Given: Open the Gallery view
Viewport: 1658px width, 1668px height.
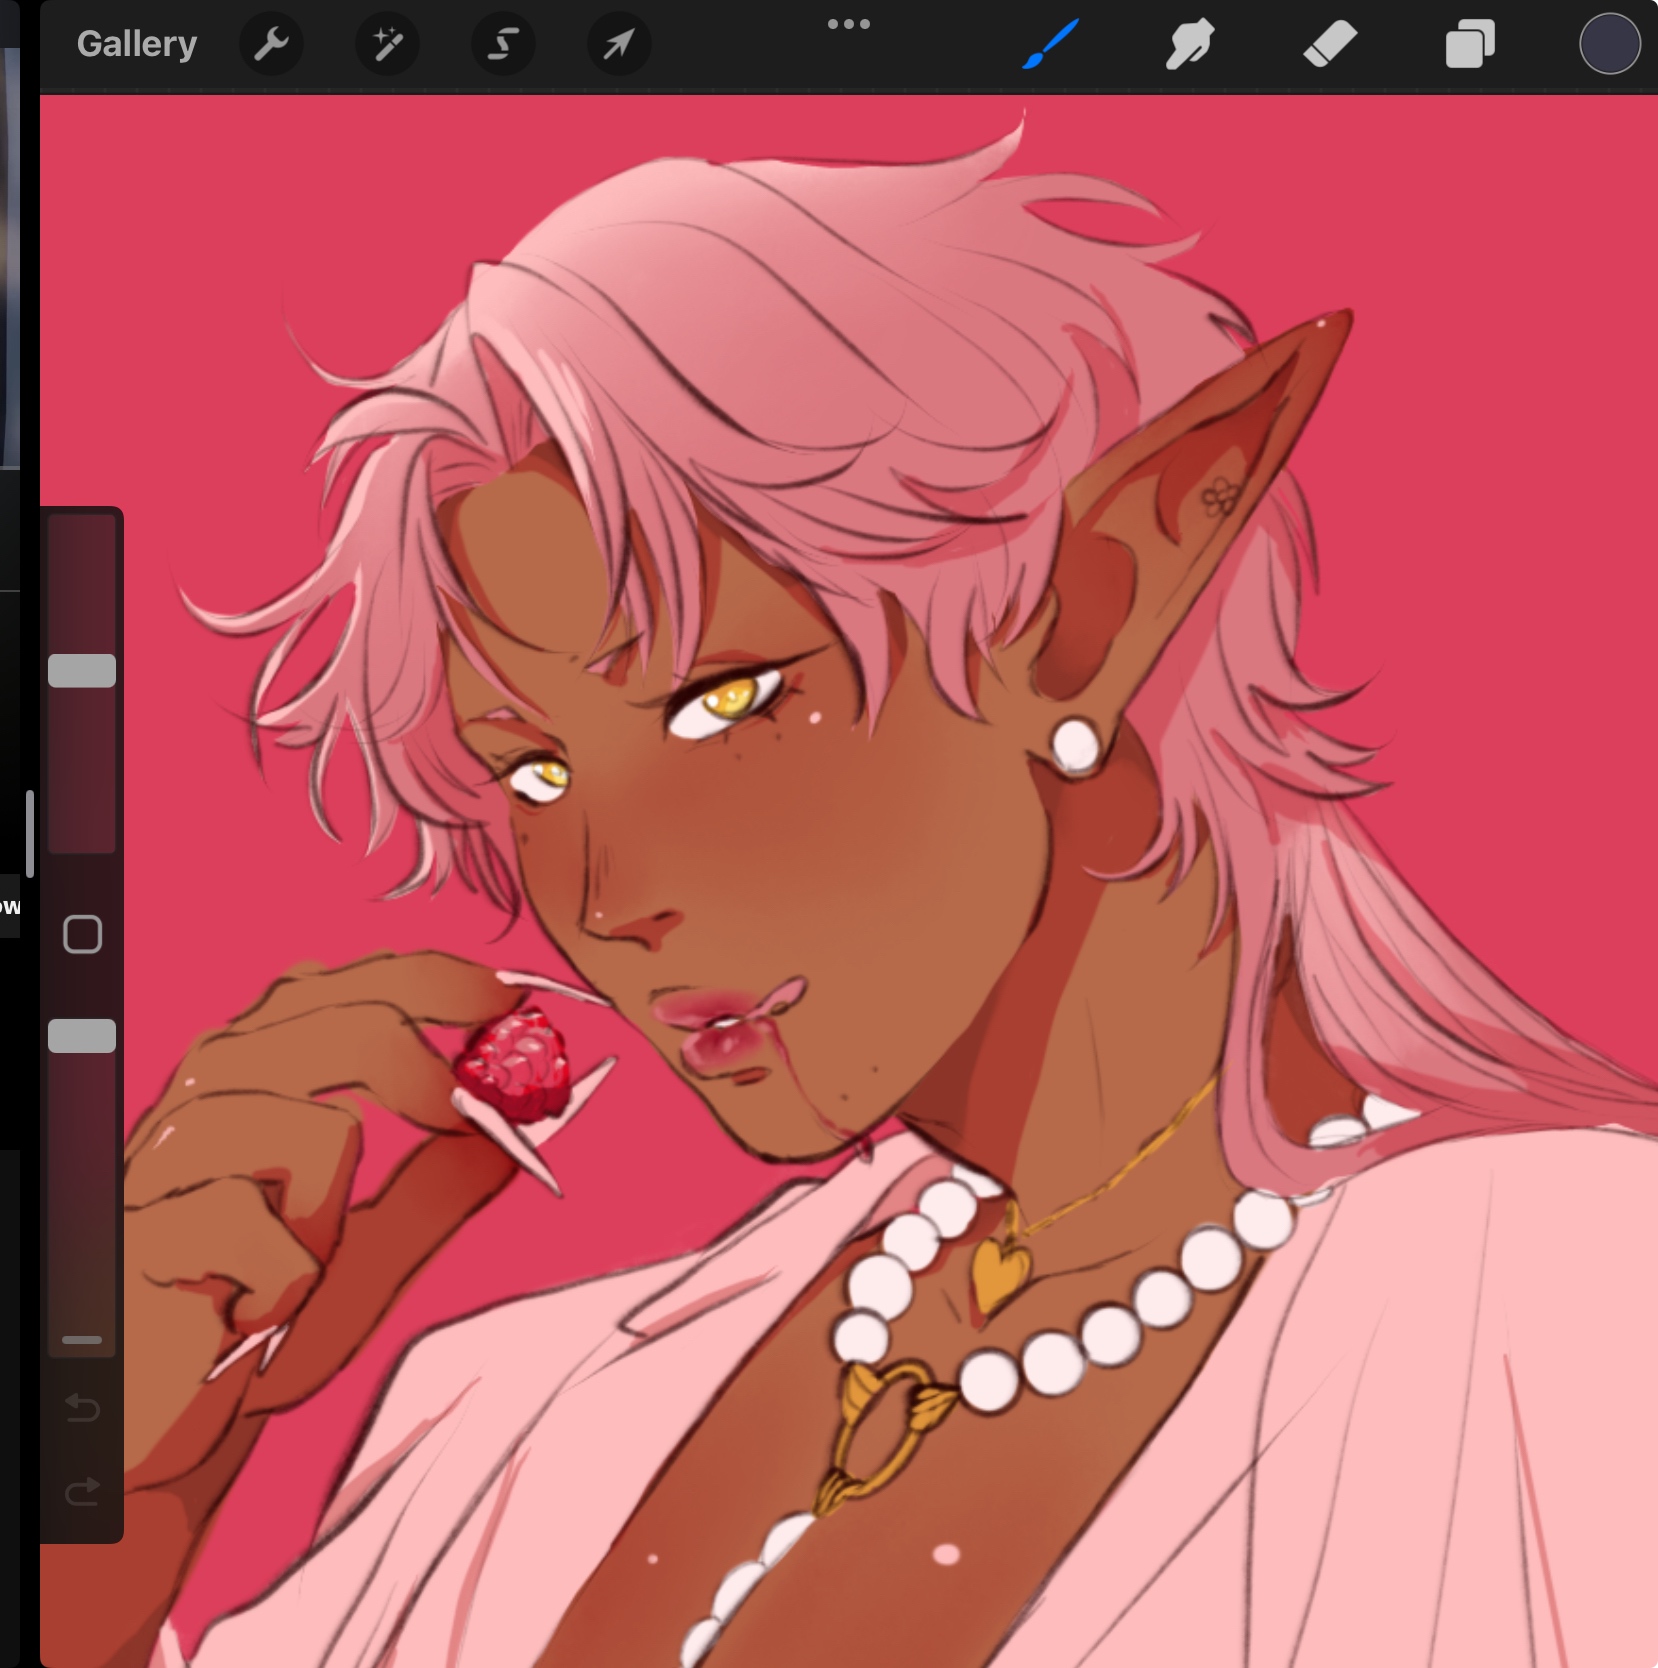Looking at the screenshot, I should 137,44.
